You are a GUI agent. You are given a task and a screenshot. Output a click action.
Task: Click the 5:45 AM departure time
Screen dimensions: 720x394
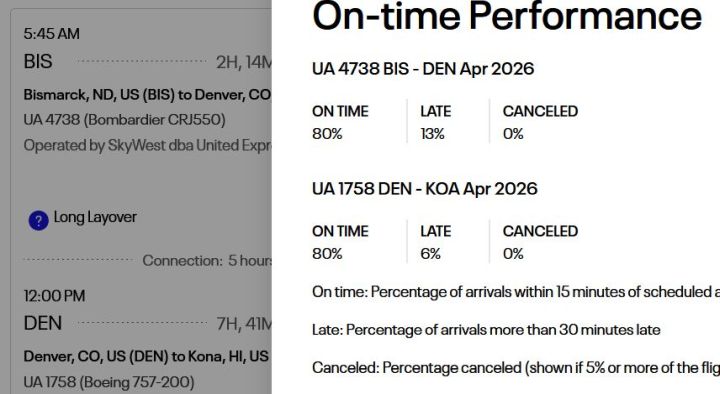51,34
